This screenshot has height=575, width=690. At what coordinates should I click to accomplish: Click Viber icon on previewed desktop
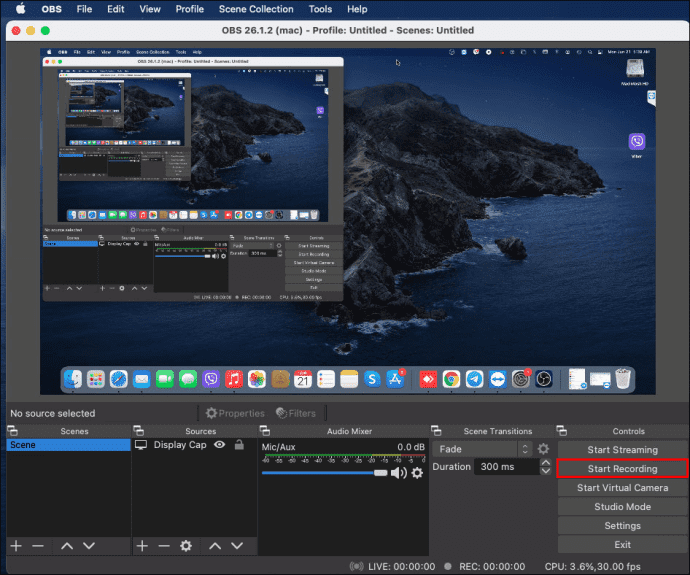637,142
